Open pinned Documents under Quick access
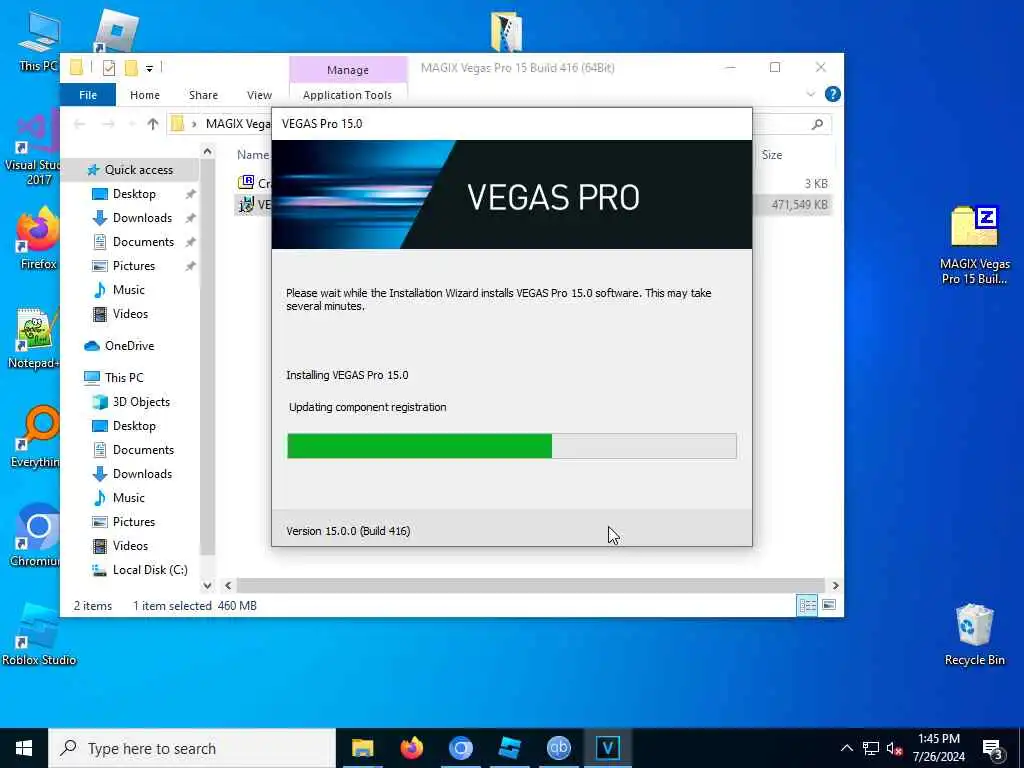This screenshot has height=768, width=1024. coord(143,242)
